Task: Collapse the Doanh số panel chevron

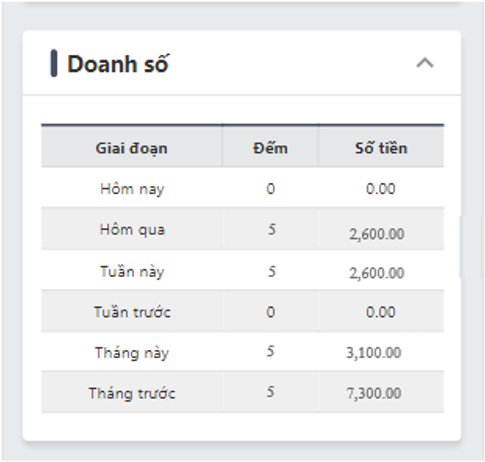Action: coord(425,63)
